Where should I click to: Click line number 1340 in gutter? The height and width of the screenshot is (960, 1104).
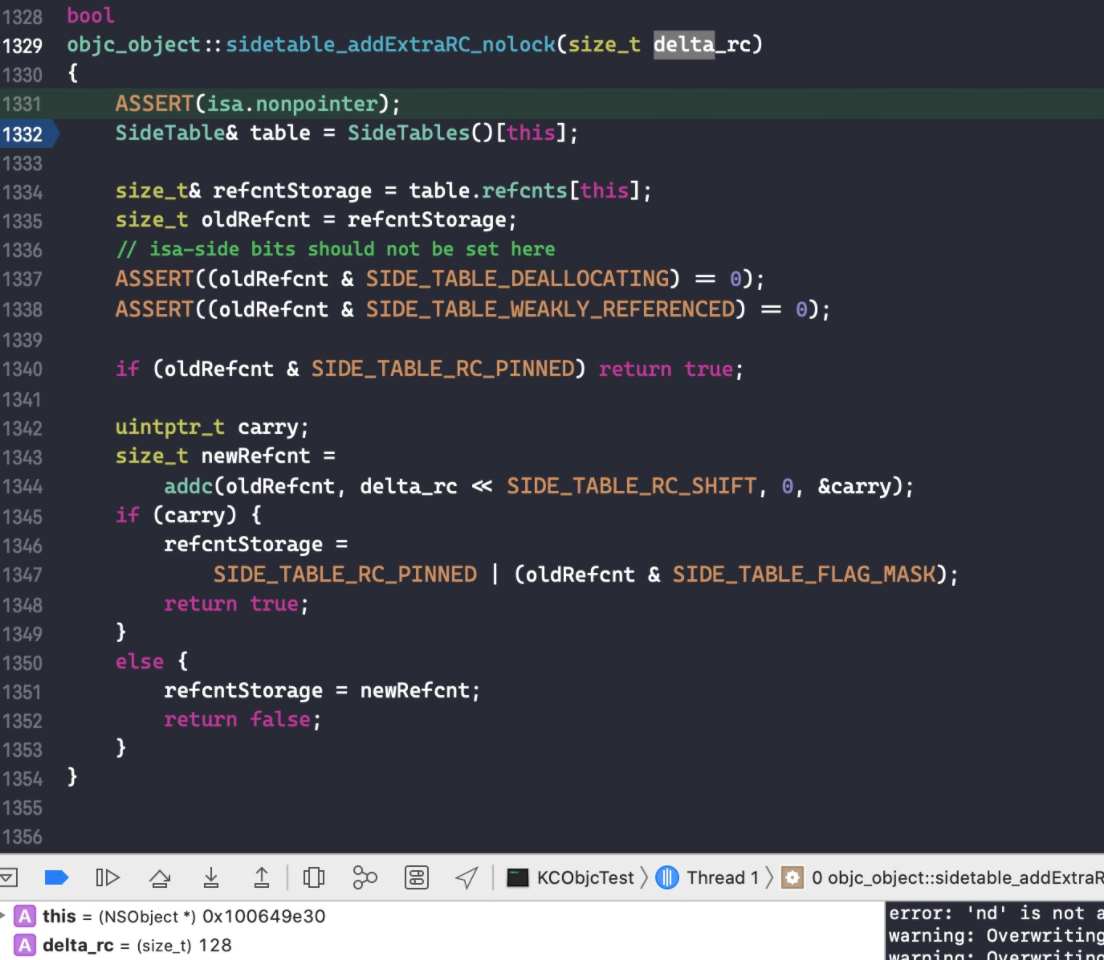tap(23, 369)
